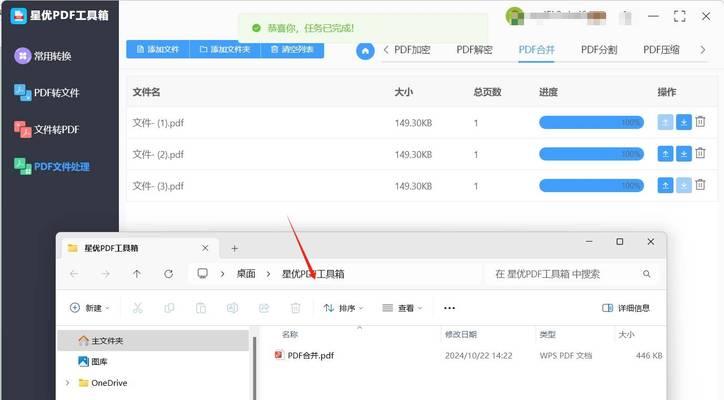Click the Explorer search magnifier icon
Image resolution: width=724 pixels, height=400 pixels.
tap(646, 274)
